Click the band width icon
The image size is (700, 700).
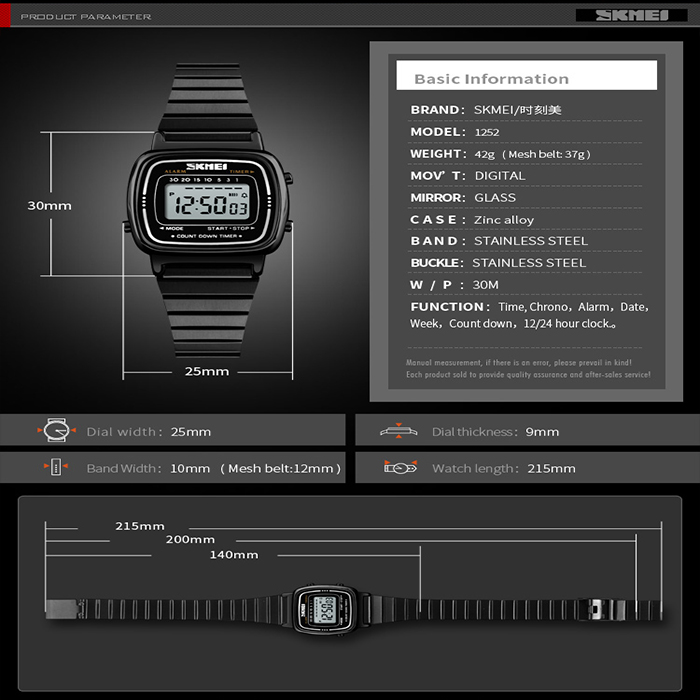tap(56, 467)
